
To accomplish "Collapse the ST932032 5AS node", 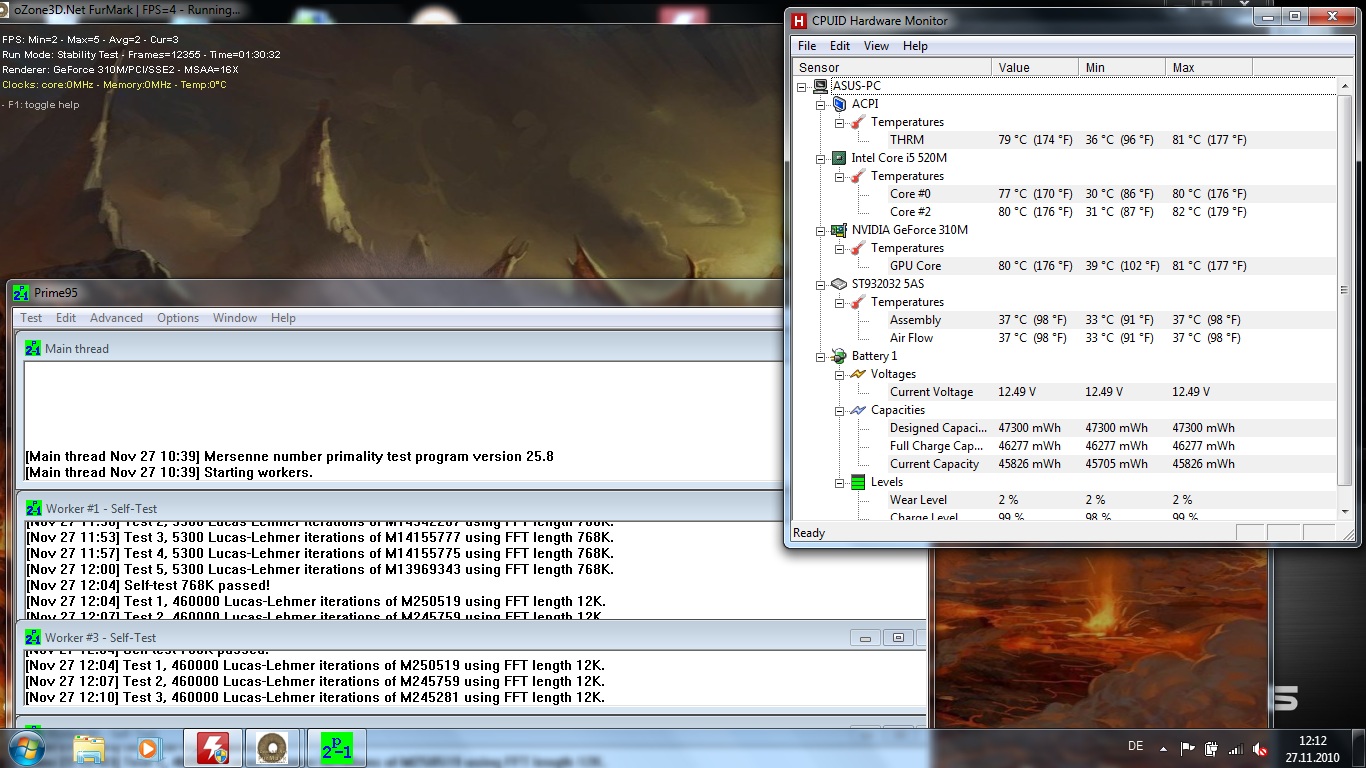I will click(820, 284).
